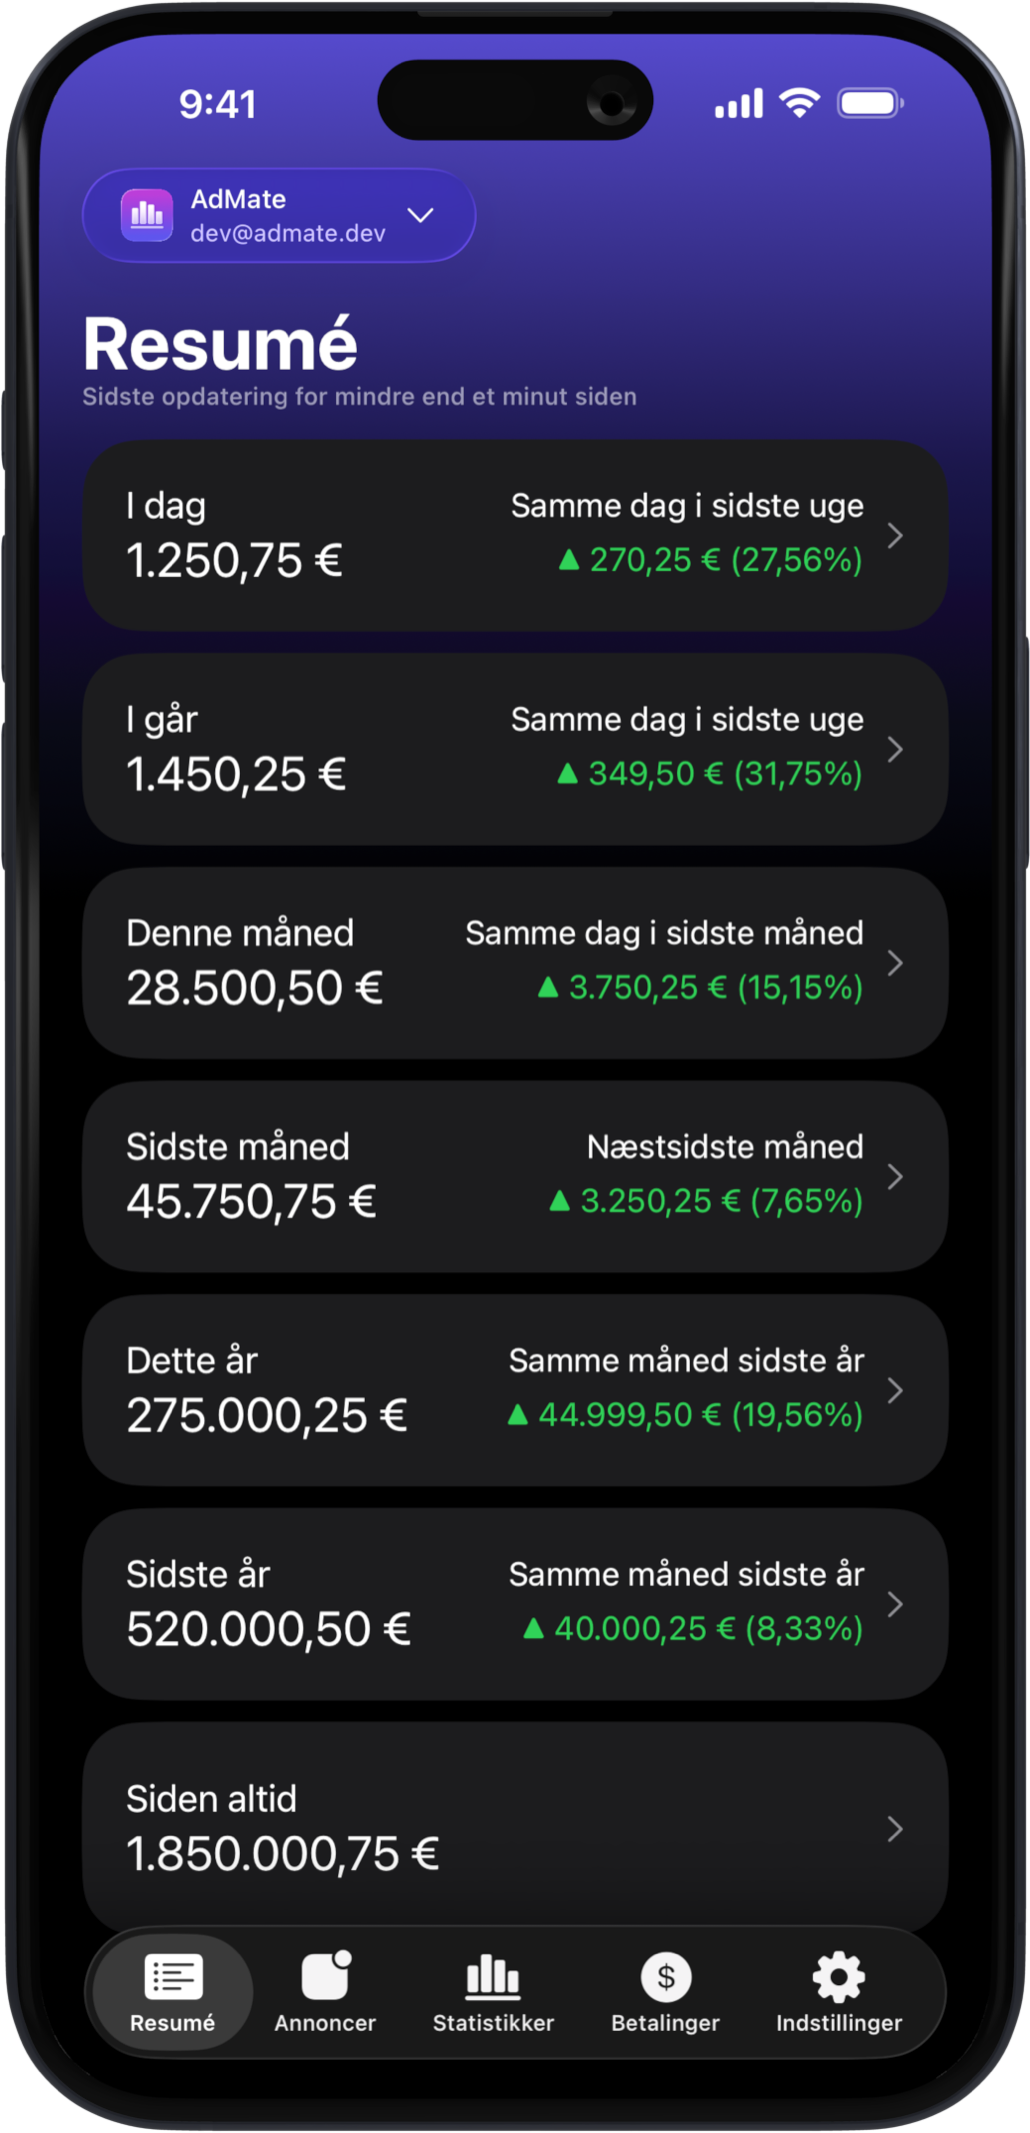Expand the Siden altid row chevron
Screen dimensions: 1030x2133
click(895, 1829)
